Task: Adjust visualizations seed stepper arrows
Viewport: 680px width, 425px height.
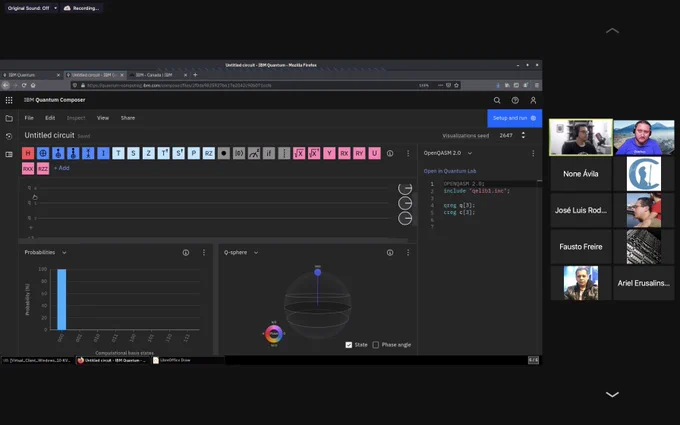Action: (523, 135)
